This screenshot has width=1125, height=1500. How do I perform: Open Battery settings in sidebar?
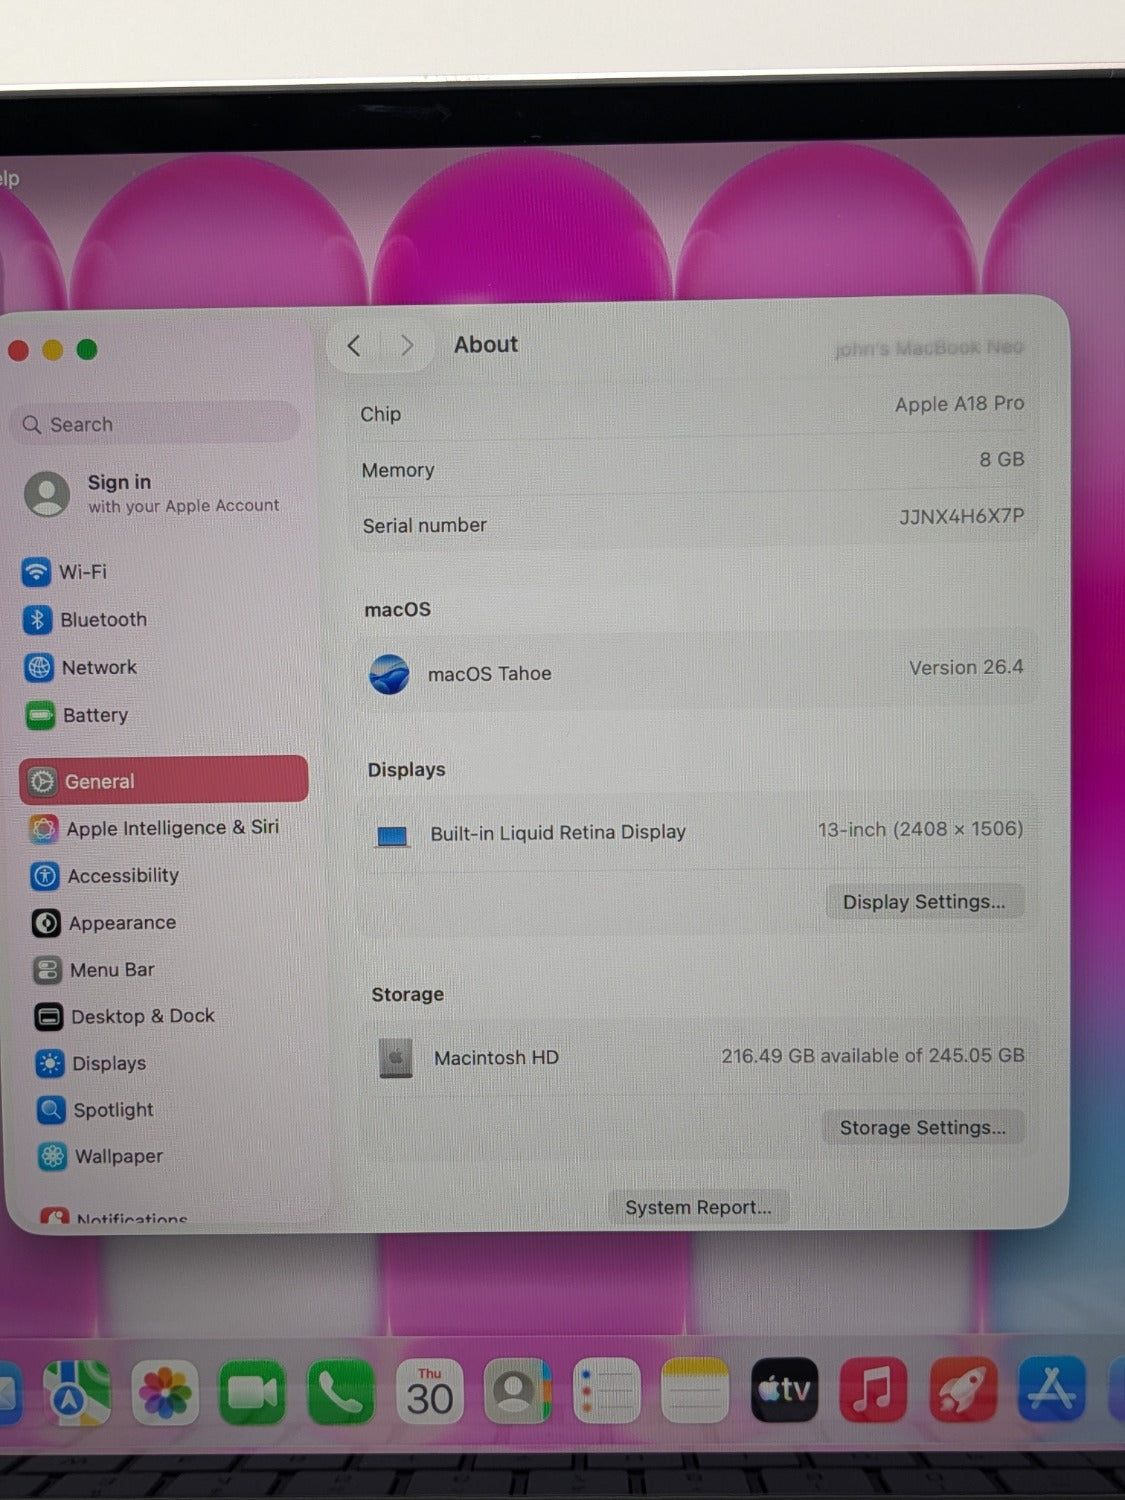[x=77, y=715]
